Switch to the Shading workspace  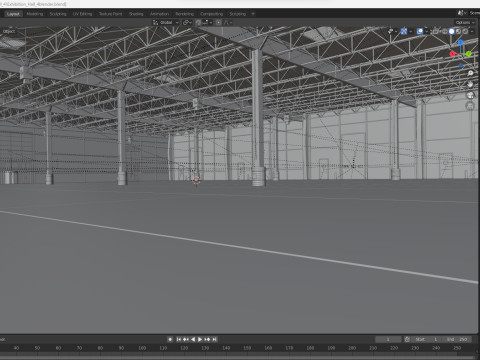pos(136,14)
